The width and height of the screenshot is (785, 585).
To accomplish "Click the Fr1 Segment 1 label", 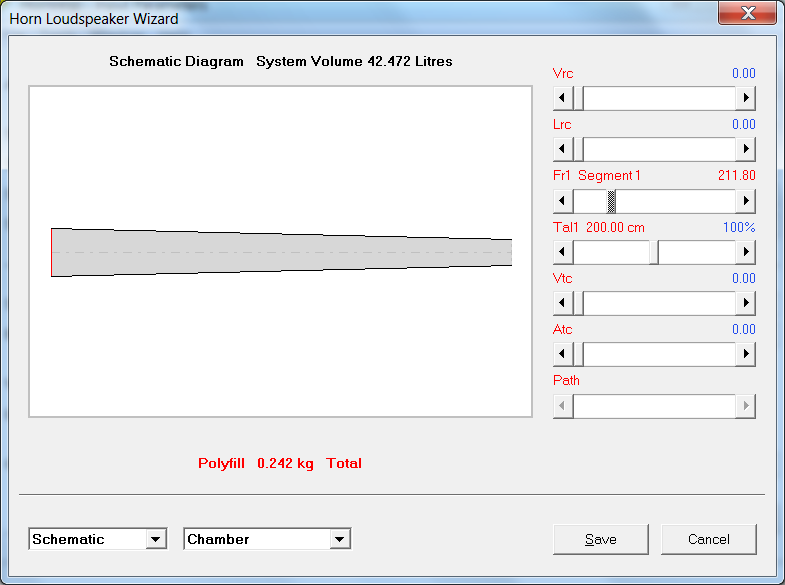I will tap(597, 176).
